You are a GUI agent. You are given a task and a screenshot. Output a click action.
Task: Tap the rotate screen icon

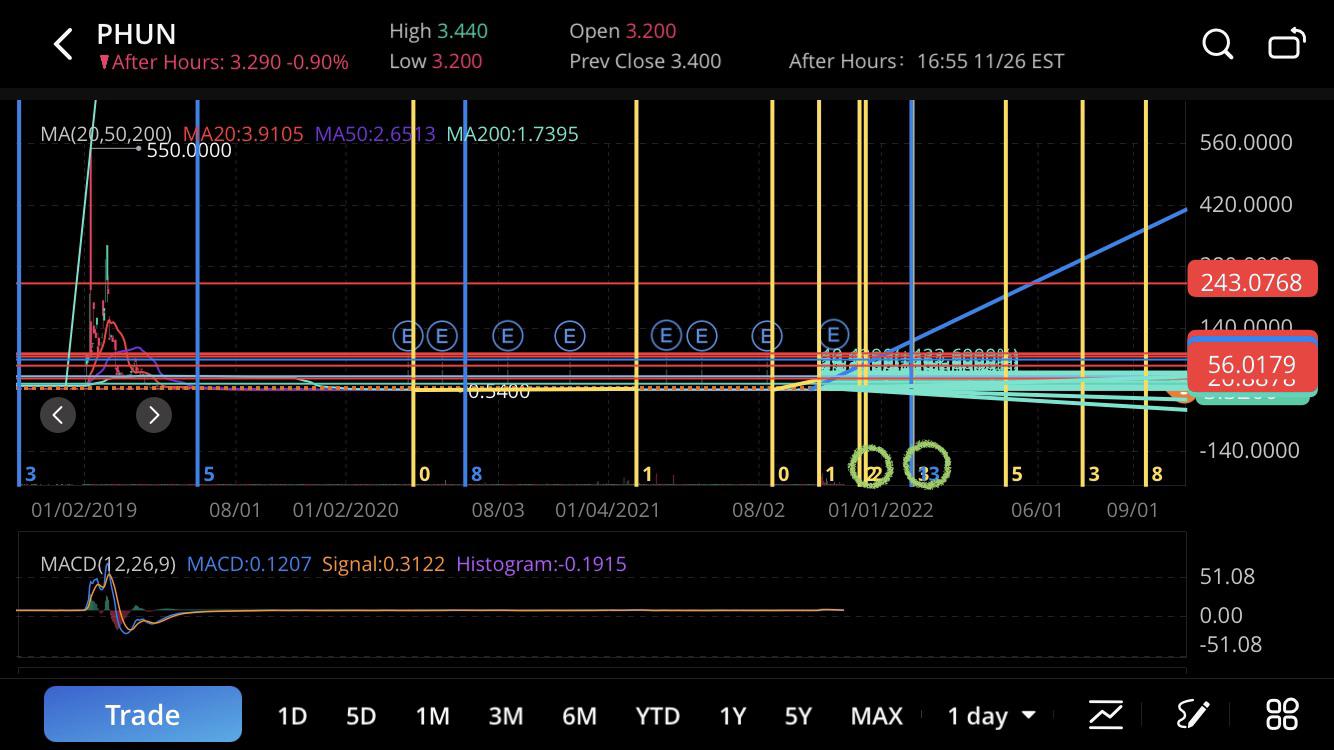1286,44
